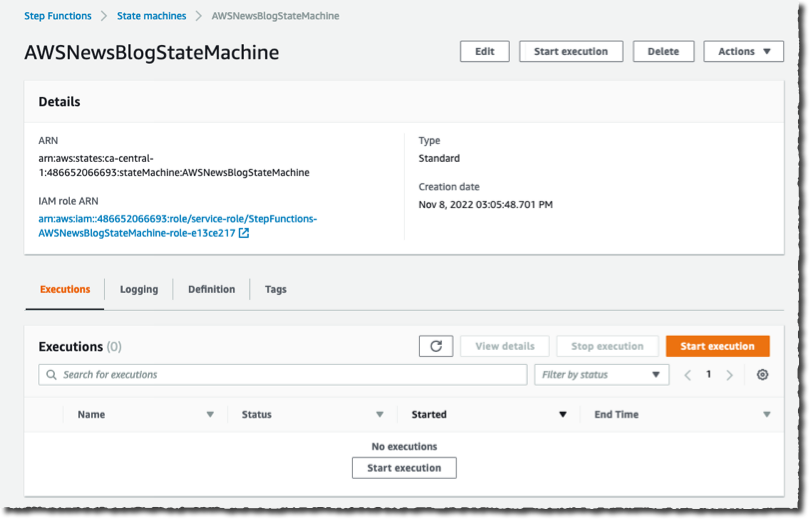Screen dimensions: 810x519
Task: Switch to the Tags tab
Action: click(275, 289)
